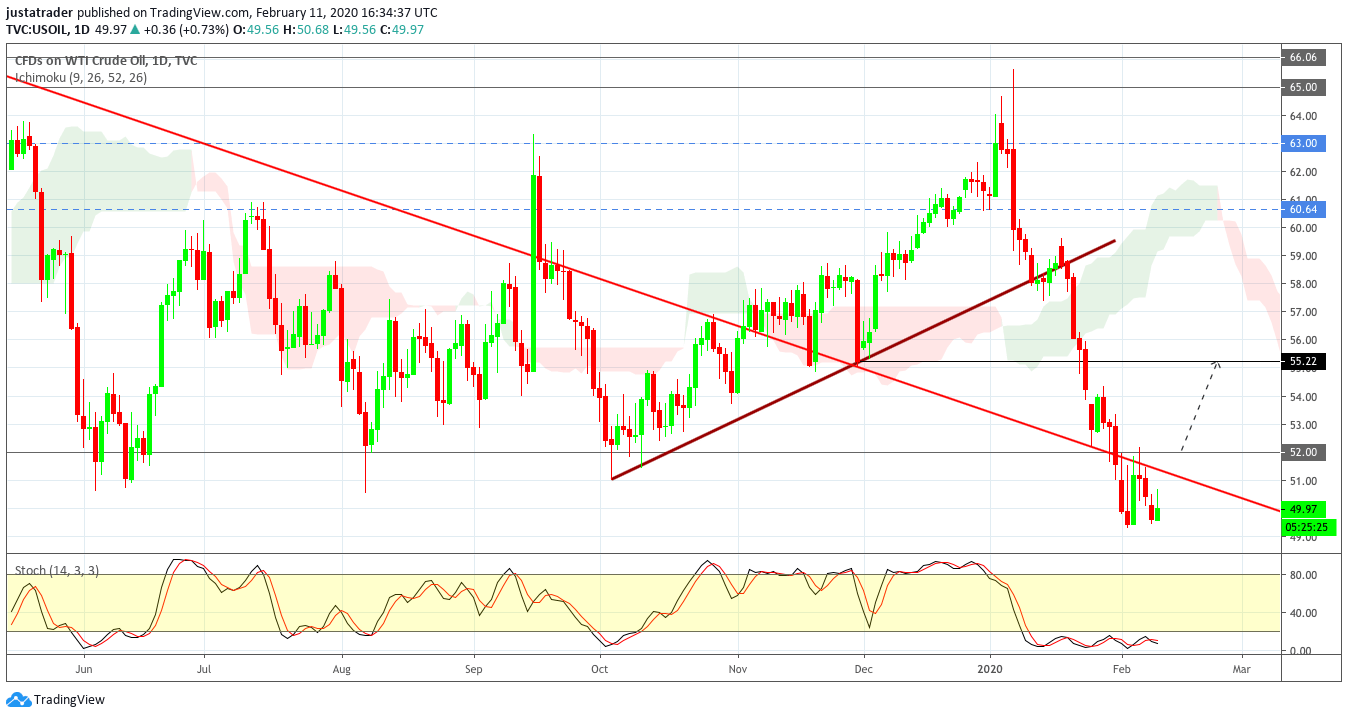Click the 2020 label on time axis

(x=990, y=669)
